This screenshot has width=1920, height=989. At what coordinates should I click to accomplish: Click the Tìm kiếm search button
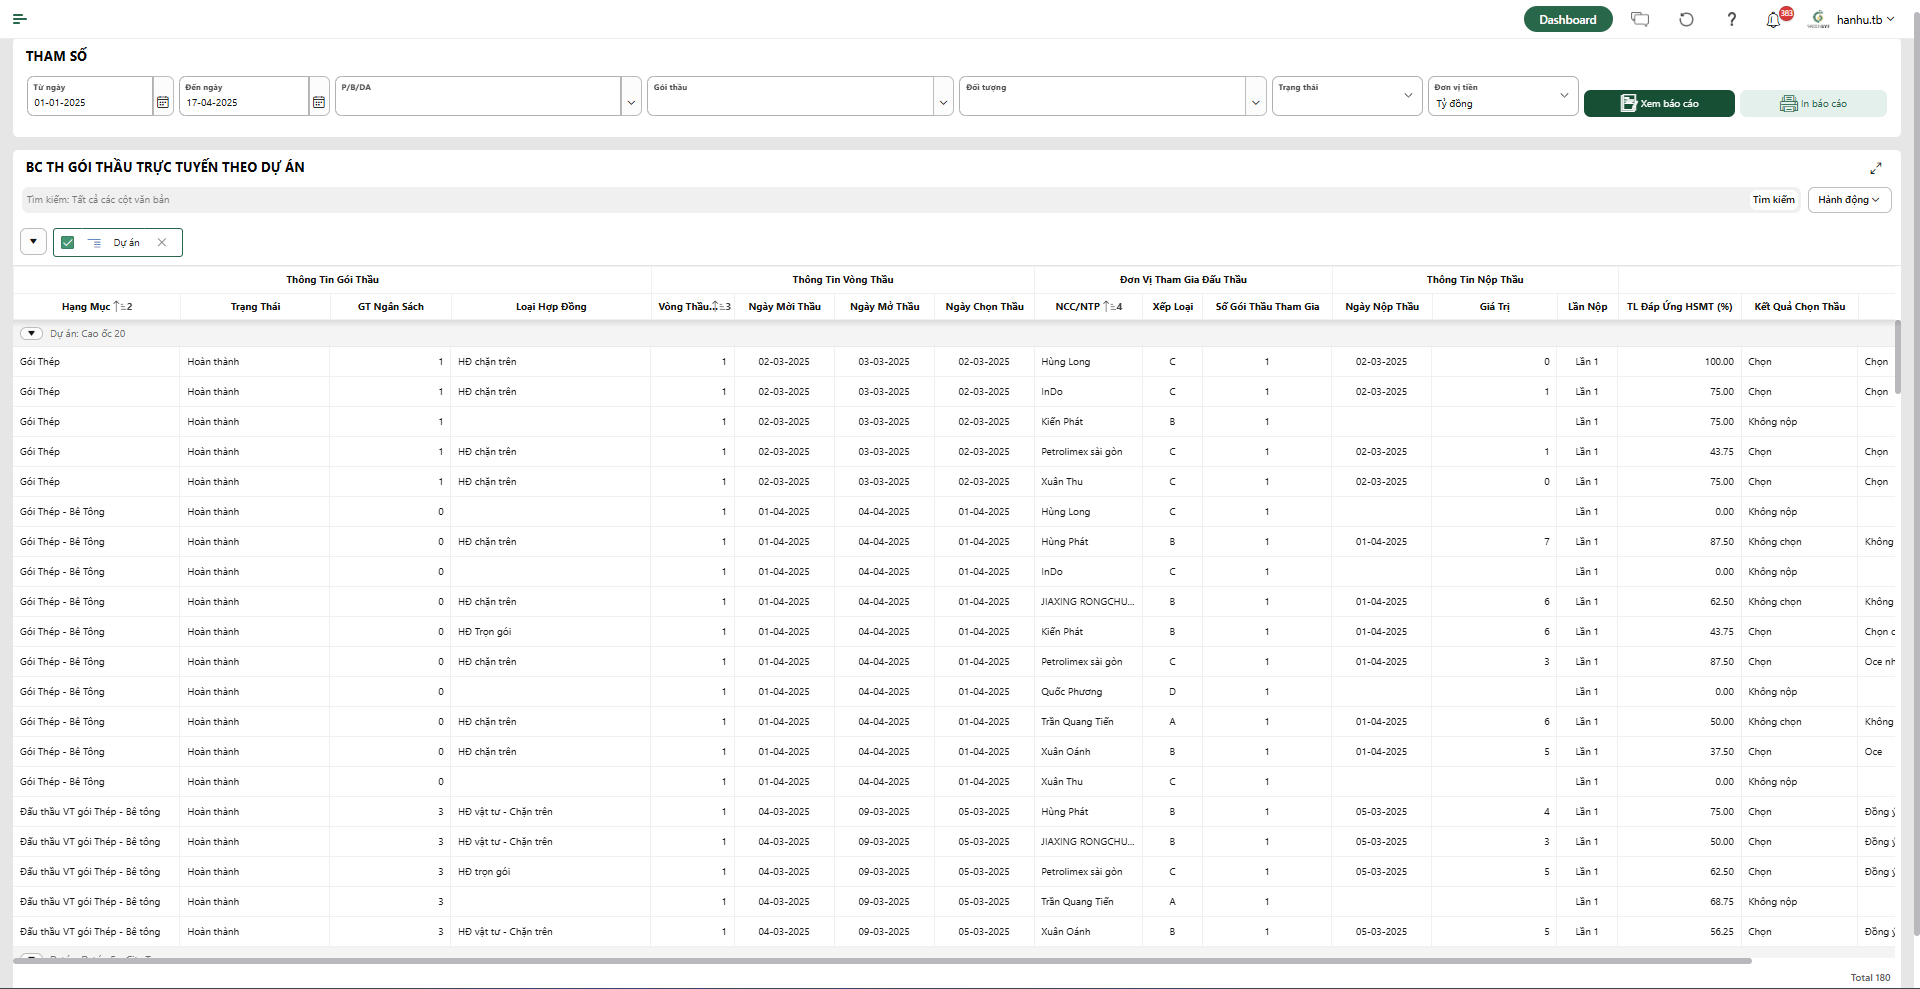[1773, 200]
